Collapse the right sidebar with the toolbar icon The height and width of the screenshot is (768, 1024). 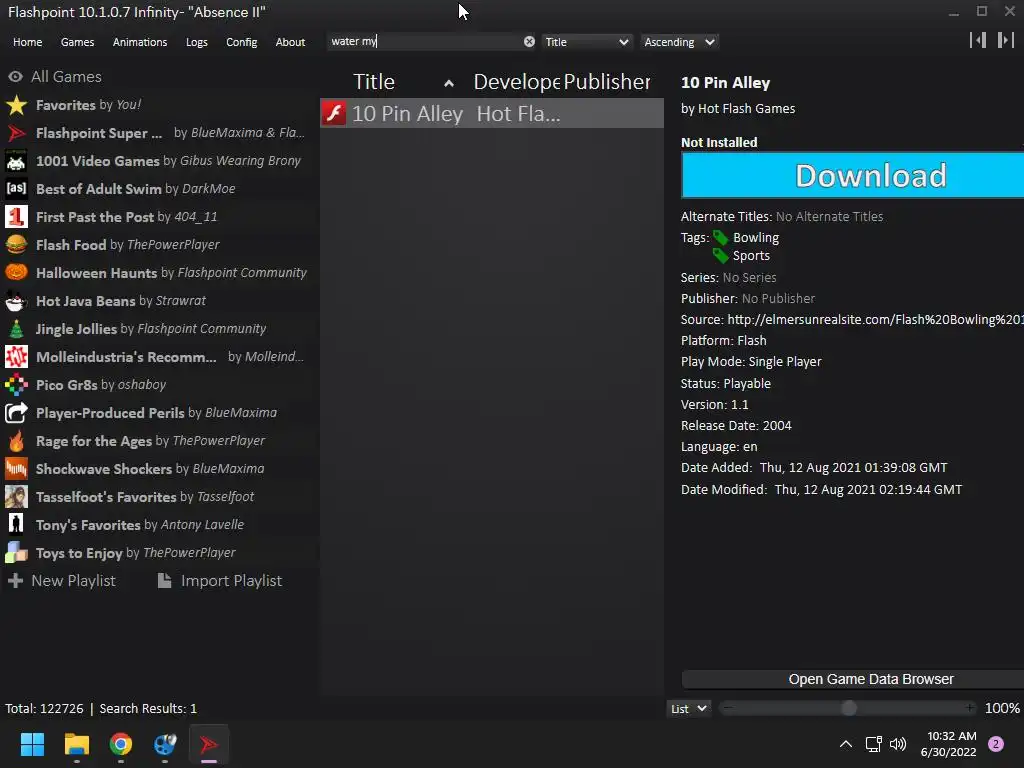click(x=1006, y=40)
